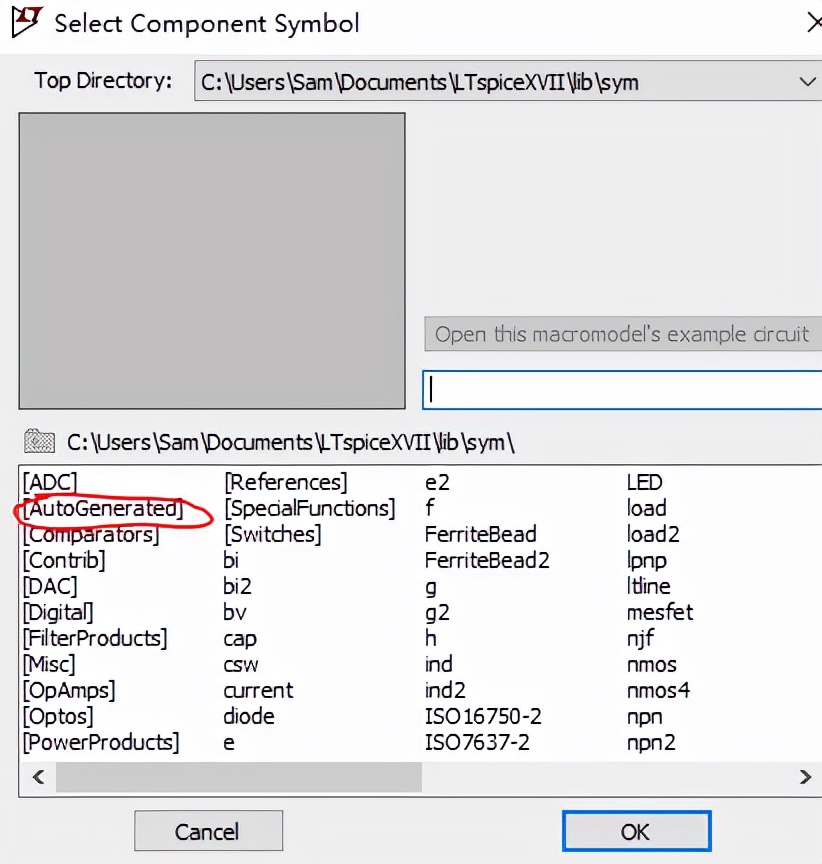This screenshot has width=822, height=864.
Task: Select the nmos symbol
Action: click(x=652, y=665)
